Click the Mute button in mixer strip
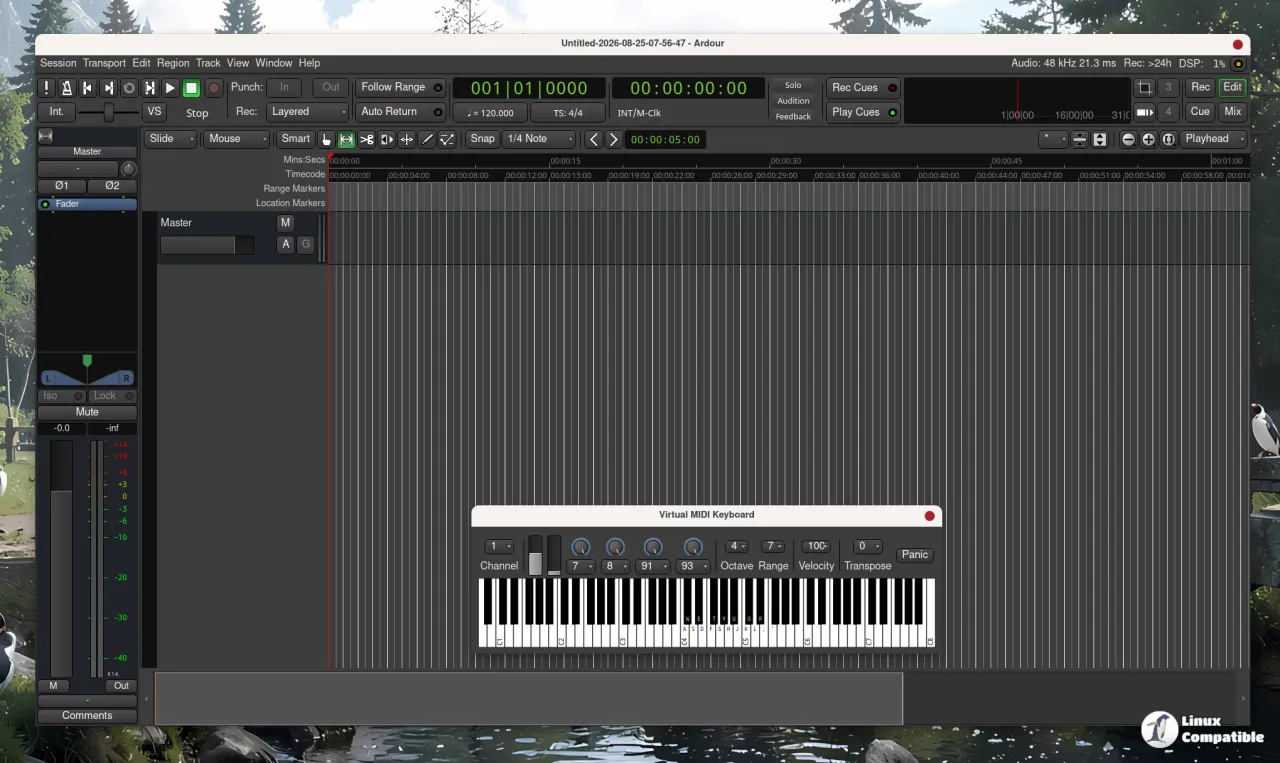Viewport: 1280px width, 763px height. (87, 412)
